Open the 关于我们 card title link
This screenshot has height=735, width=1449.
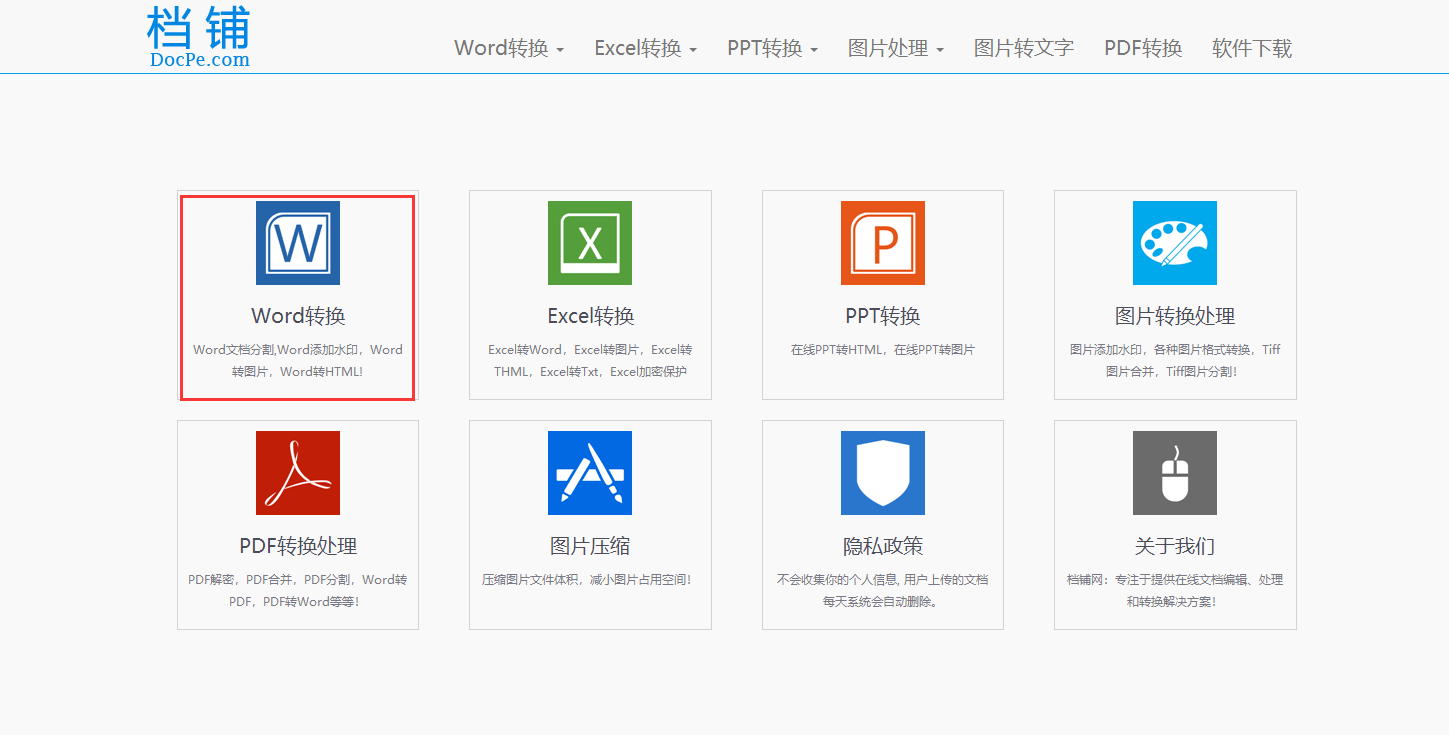point(1175,546)
